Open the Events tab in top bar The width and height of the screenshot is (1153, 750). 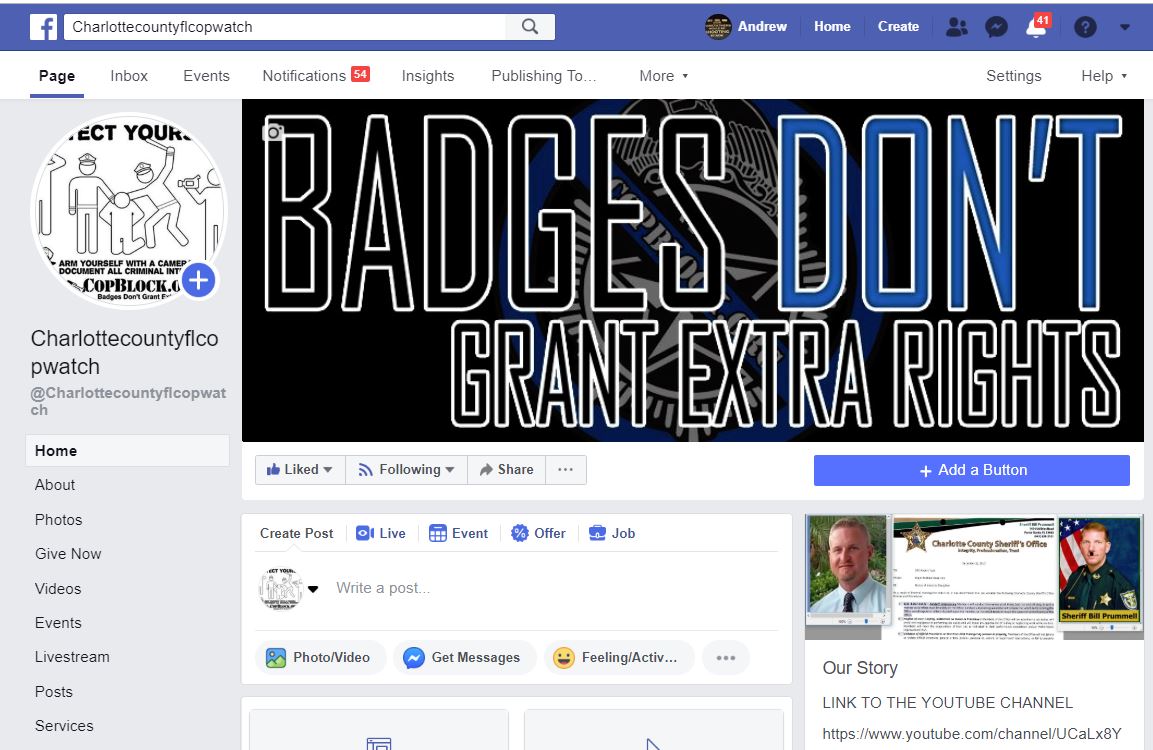point(206,76)
